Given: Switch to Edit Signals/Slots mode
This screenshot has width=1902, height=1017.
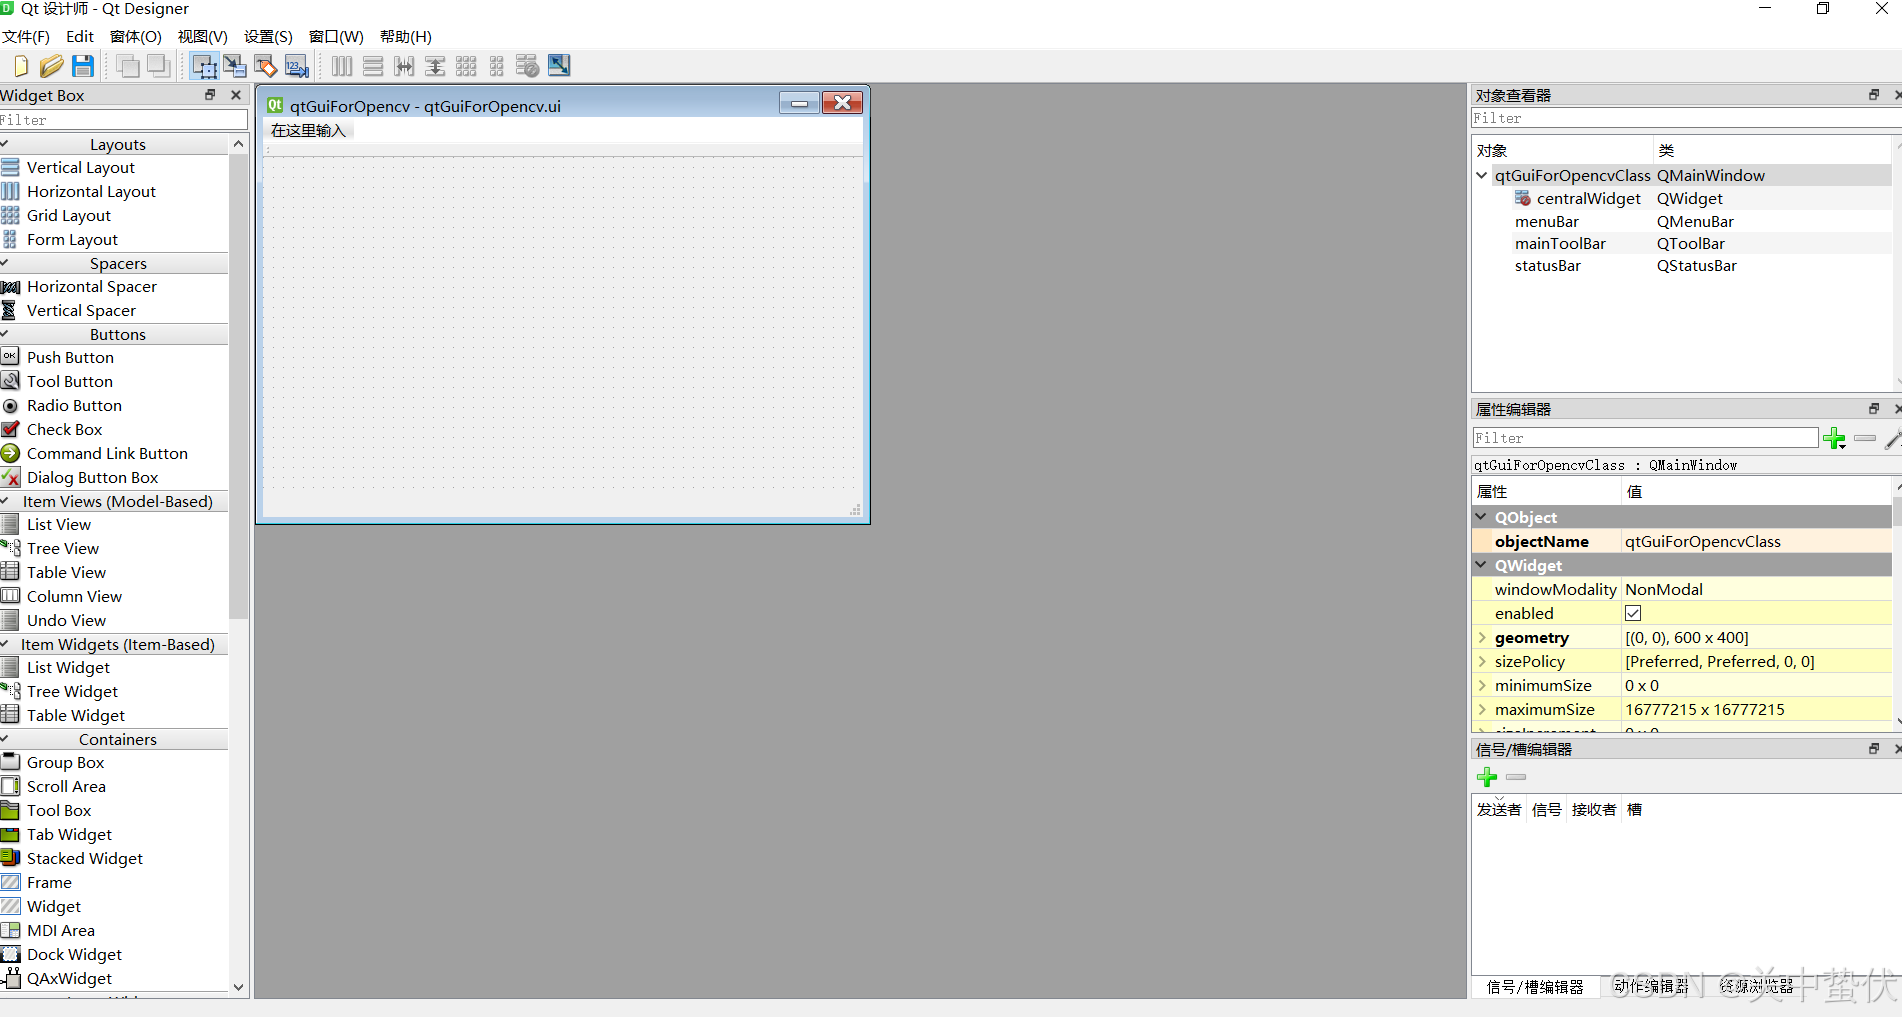Looking at the screenshot, I should 234,66.
